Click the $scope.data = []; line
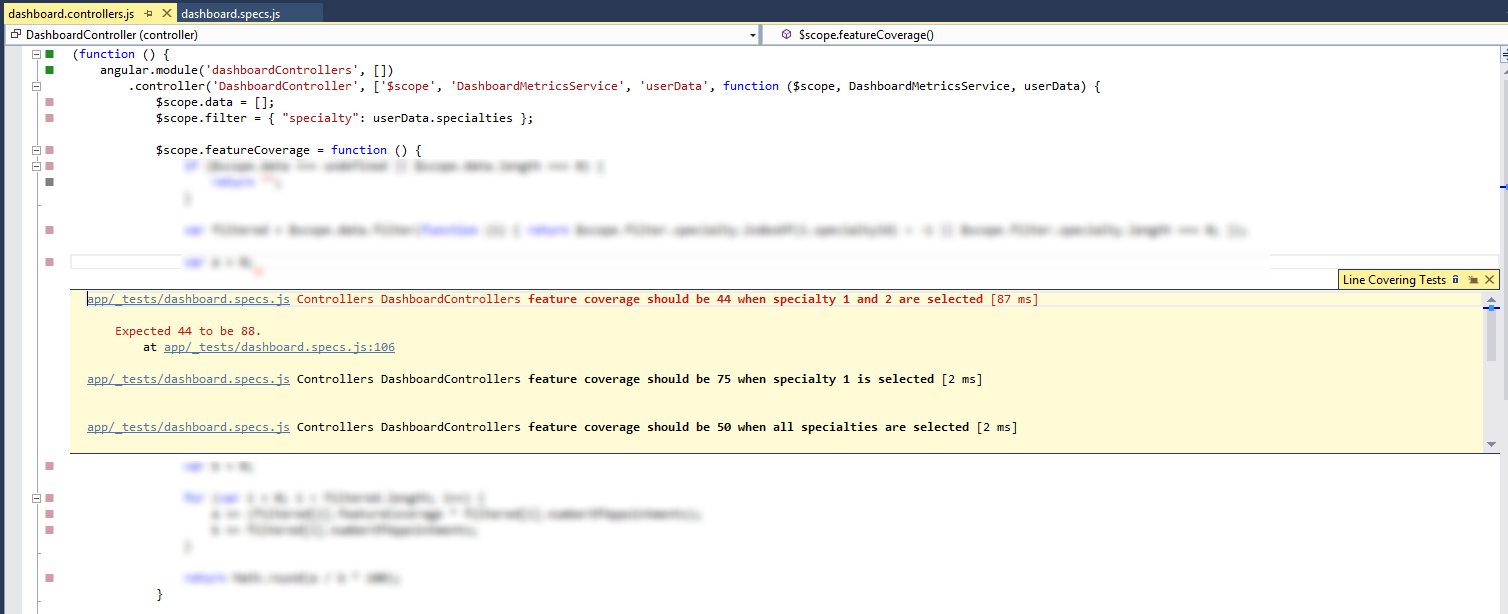 (x=214, y=102)
